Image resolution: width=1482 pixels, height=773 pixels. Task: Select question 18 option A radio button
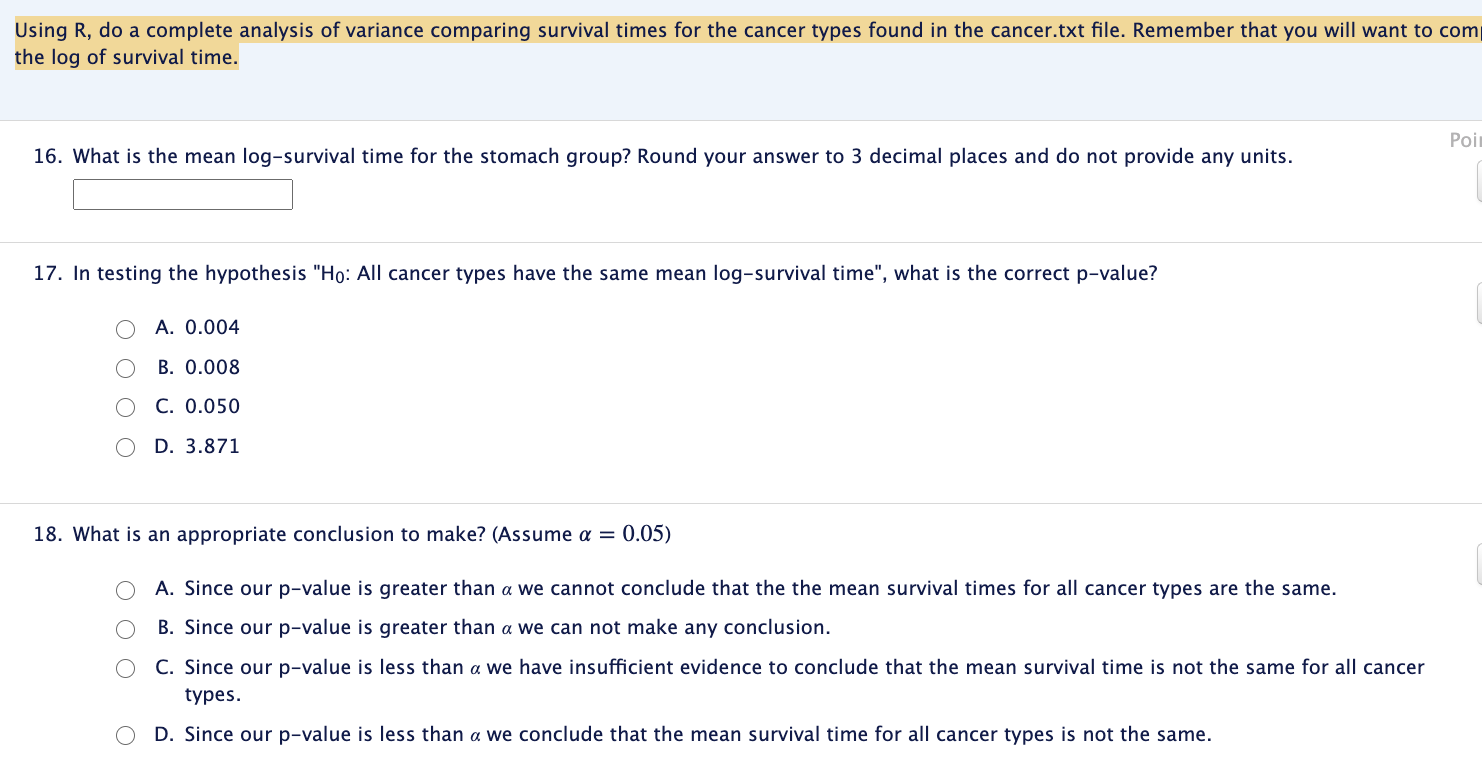click(x=125, y=590)
